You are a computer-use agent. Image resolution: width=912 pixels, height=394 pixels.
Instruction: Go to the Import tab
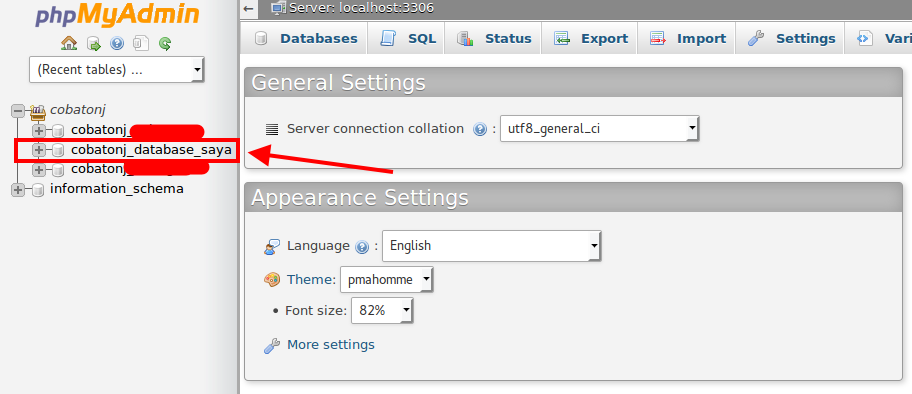coord(687,38)
